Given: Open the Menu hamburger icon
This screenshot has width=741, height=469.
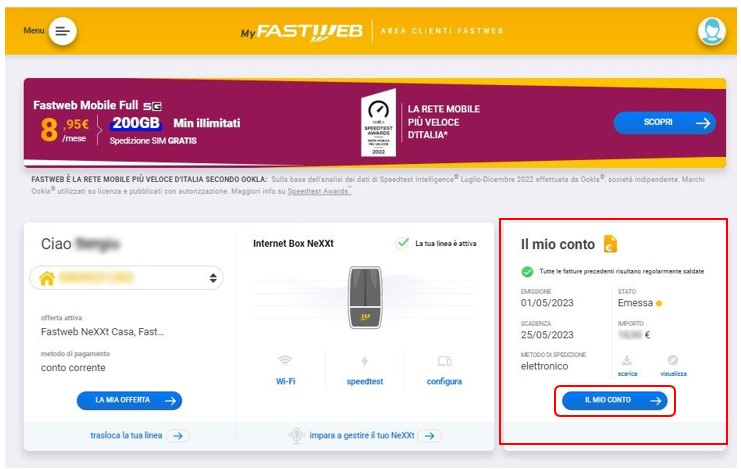Looking at the screenshot, I should [62, 31].
